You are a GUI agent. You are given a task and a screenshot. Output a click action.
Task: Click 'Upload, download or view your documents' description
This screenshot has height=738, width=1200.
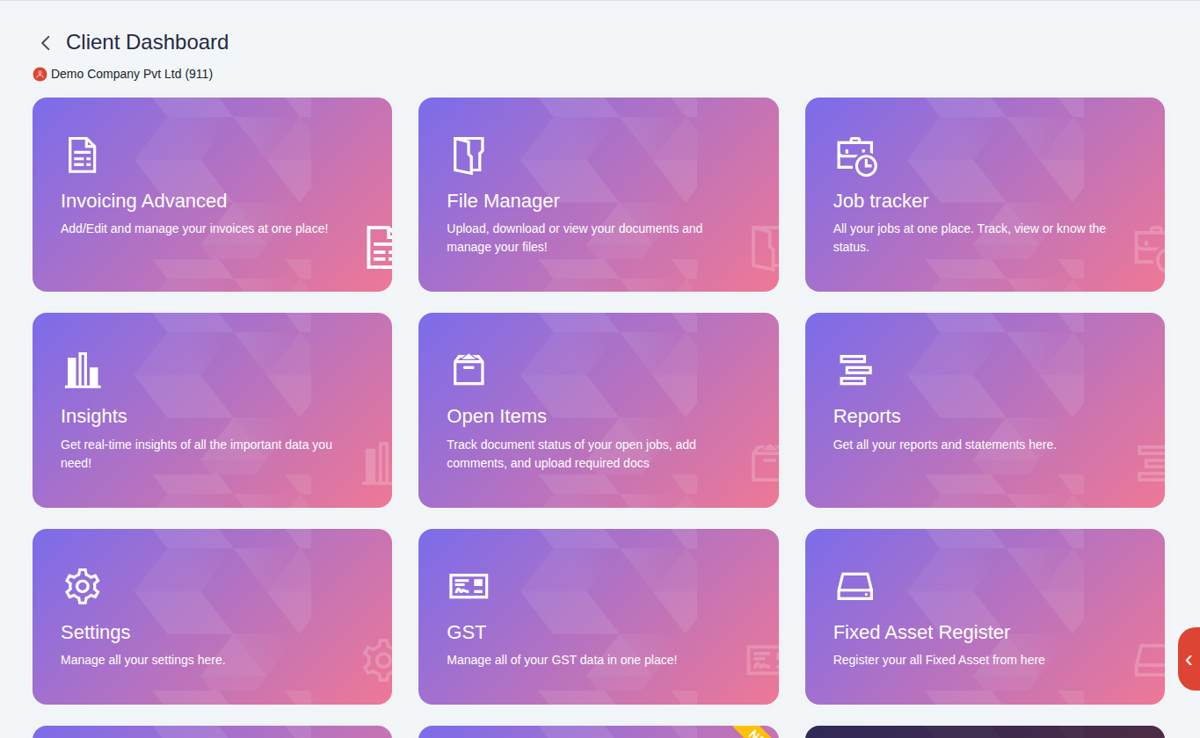575,238
